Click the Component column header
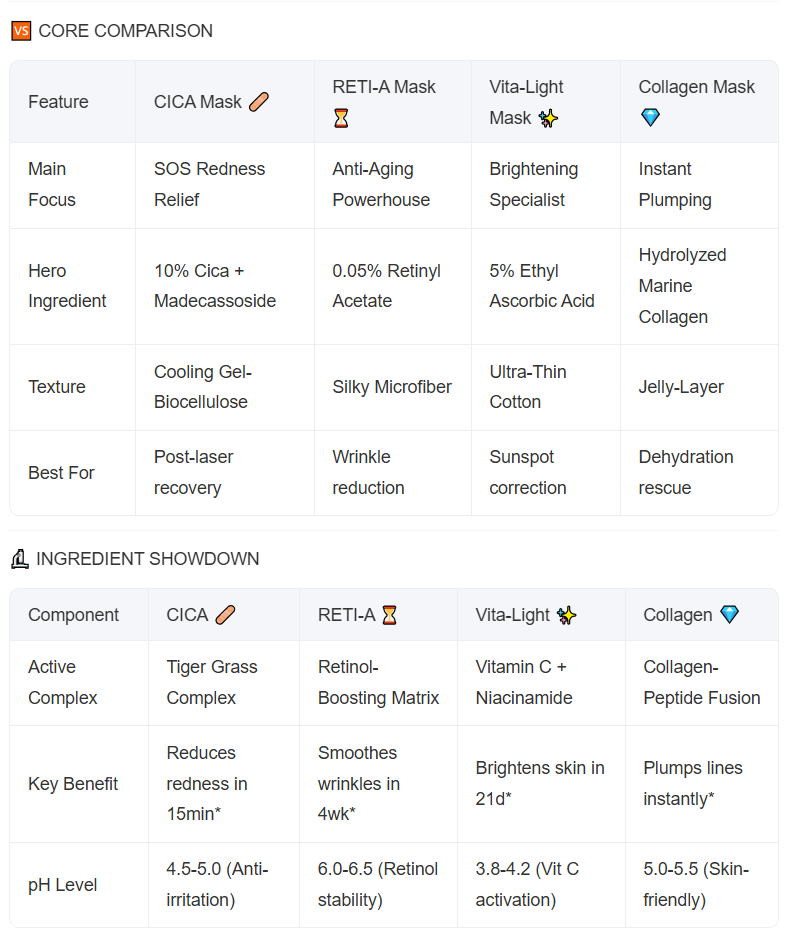Image resolution: width=790 pixels, height=933 pixels. point(73,615)
